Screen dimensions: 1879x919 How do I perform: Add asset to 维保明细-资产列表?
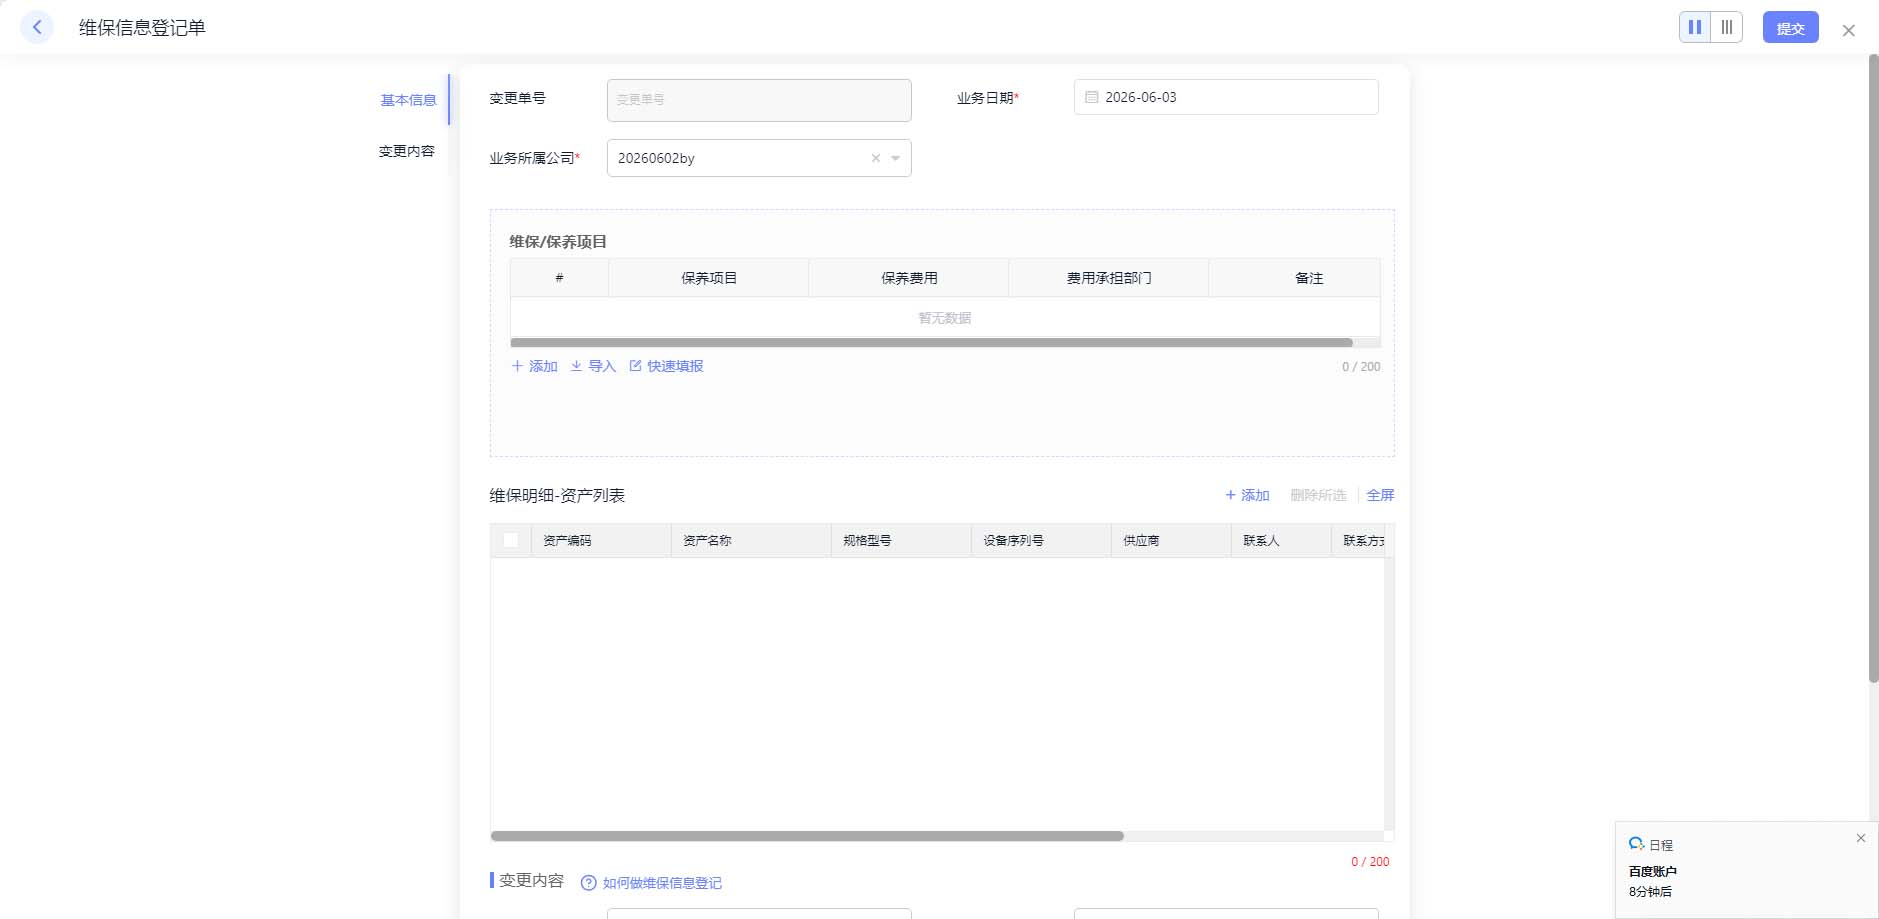tap(1248, 495)
